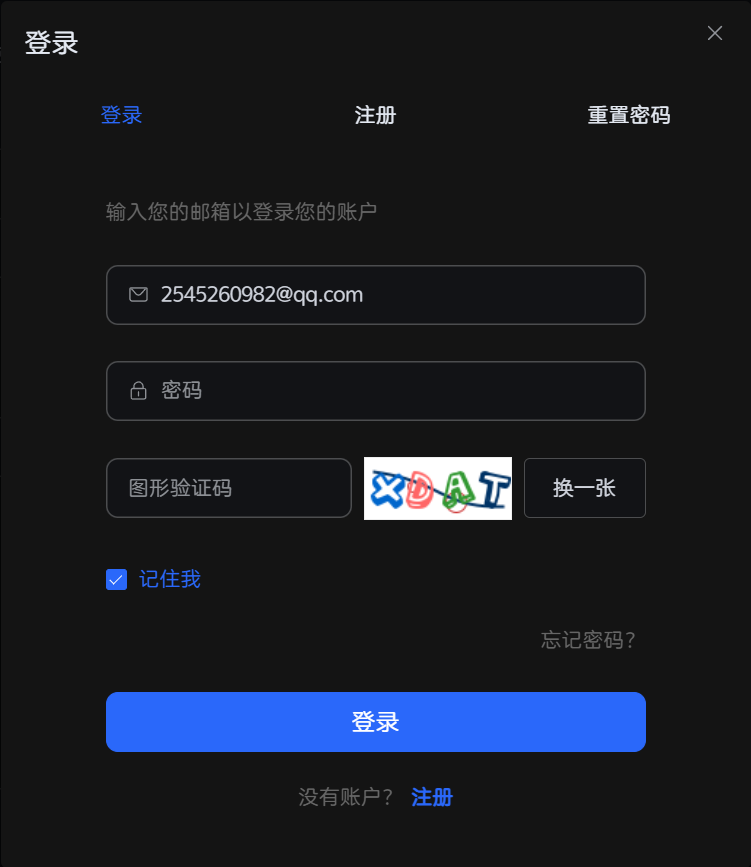Click the 没有账户? prompt text
The width and height of the screenshot is (751, 867).
pos(346,797)
